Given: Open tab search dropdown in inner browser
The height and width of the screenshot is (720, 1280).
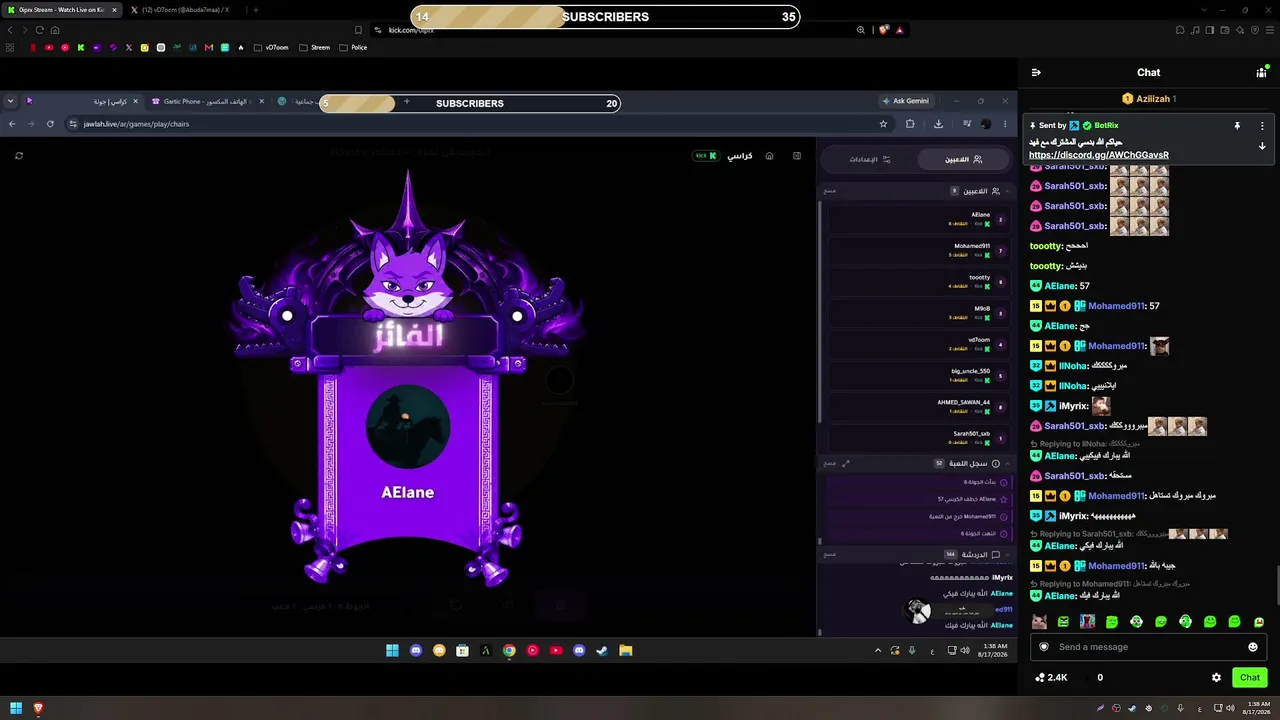Looking at the screenshot, I should (x=10, y=101).
